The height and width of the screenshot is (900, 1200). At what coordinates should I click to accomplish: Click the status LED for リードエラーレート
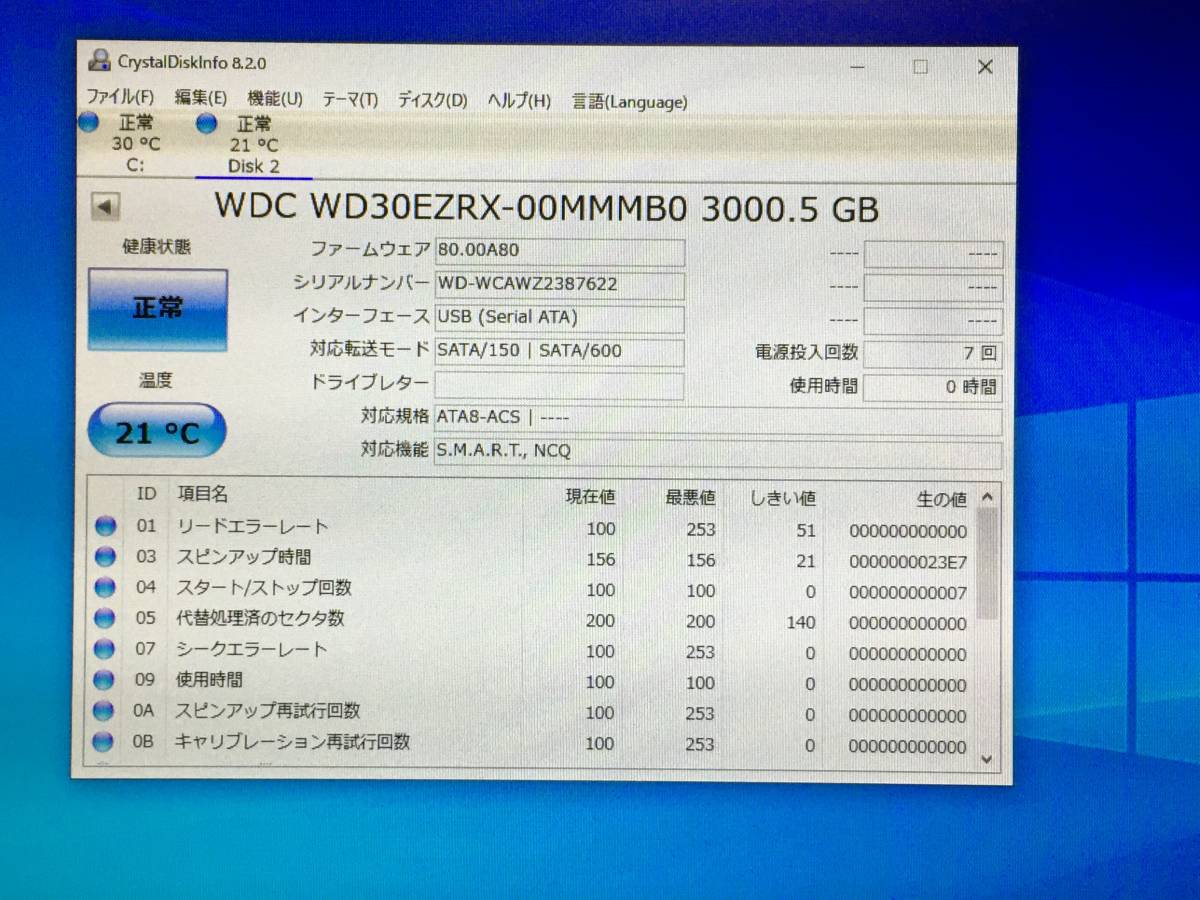[x=105, y=528]
